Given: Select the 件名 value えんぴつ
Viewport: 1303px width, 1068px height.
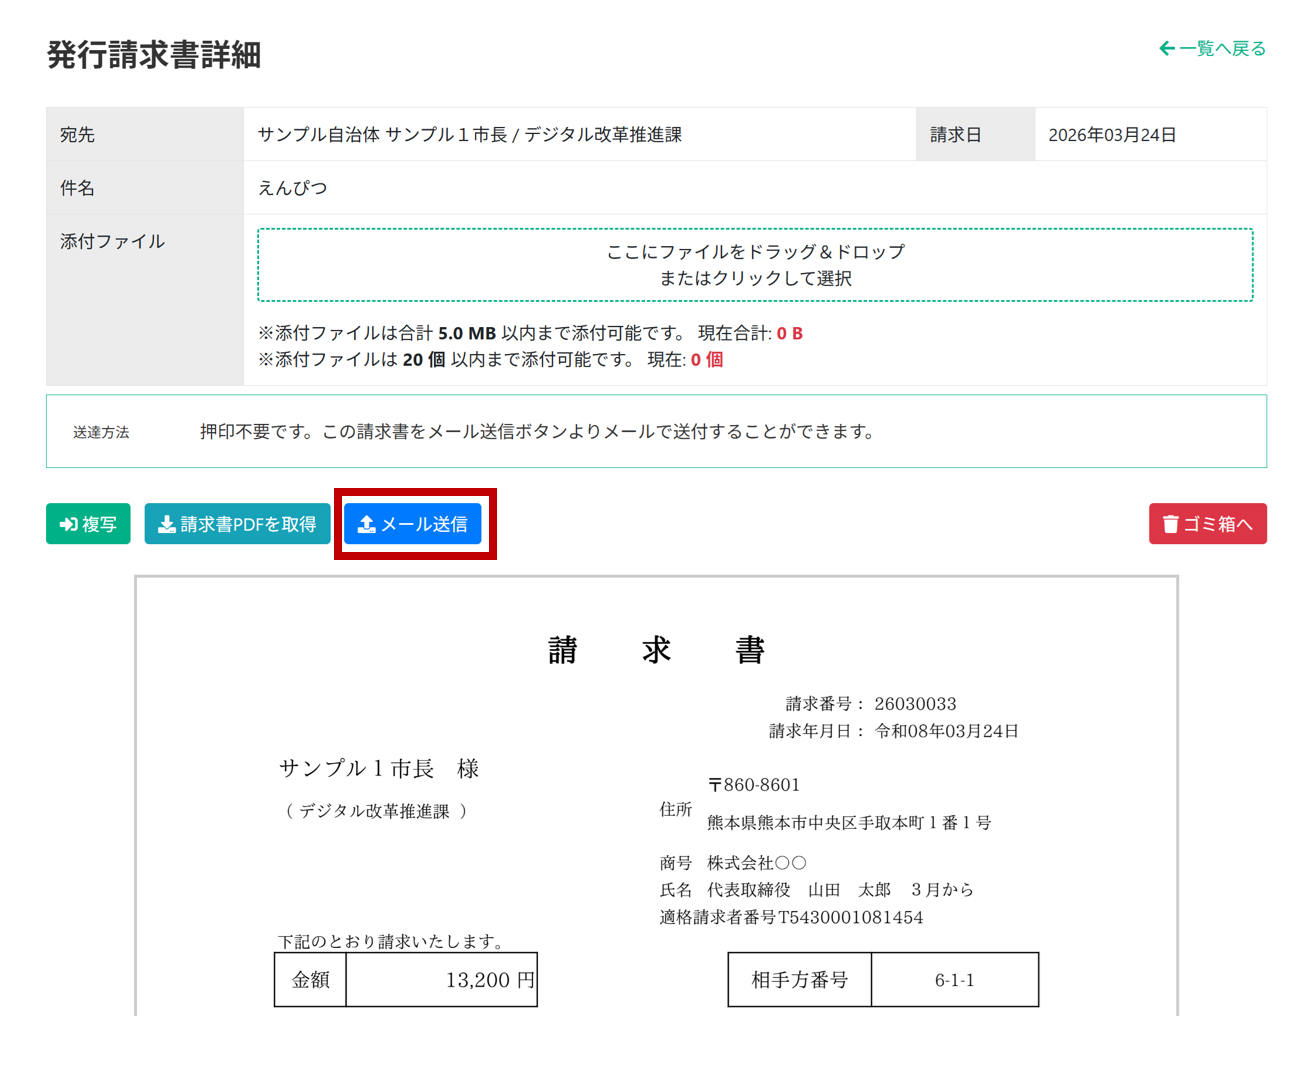Looking at the screenshot, I should tap(293, 188).
